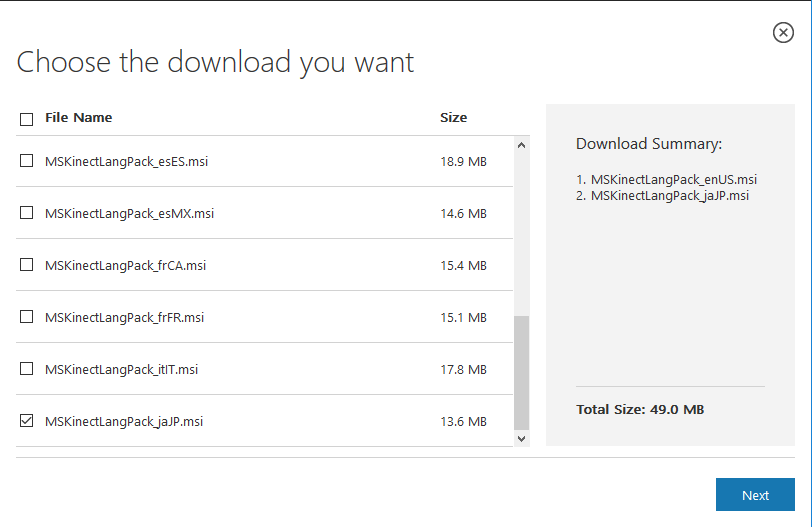The width and height of the screenshot is (812, 527).
Task: Toggle the select-all checkbox beside File Name
Action: pyautogui.click(x=26, y=119)
